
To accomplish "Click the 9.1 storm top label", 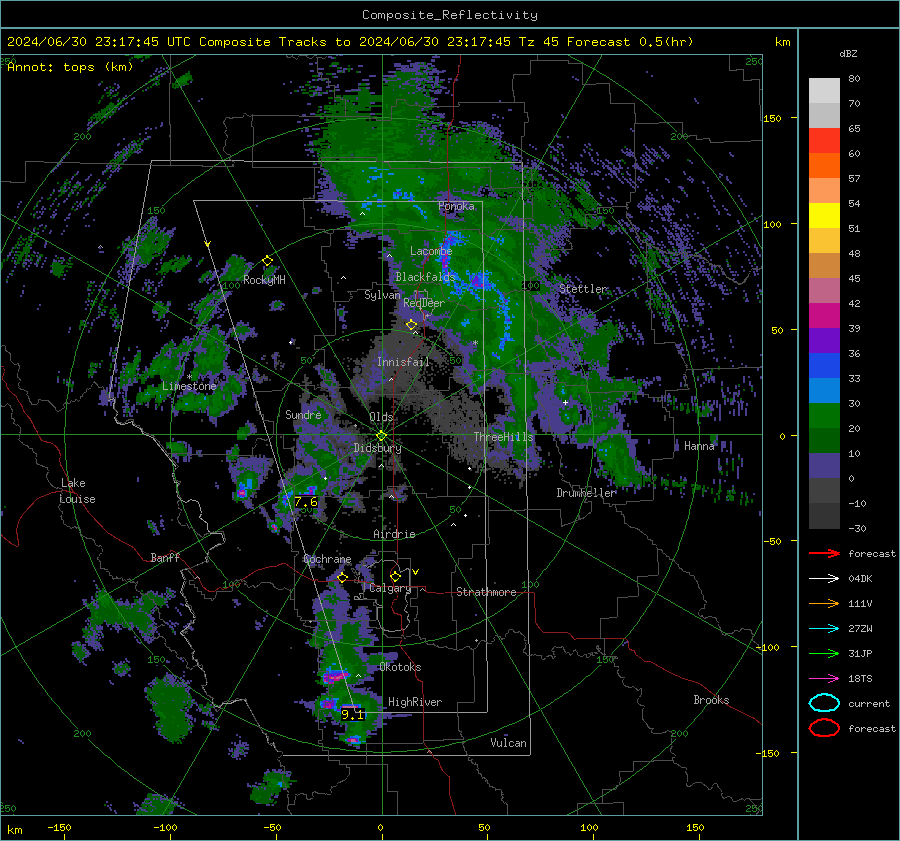I will point(352,714).
